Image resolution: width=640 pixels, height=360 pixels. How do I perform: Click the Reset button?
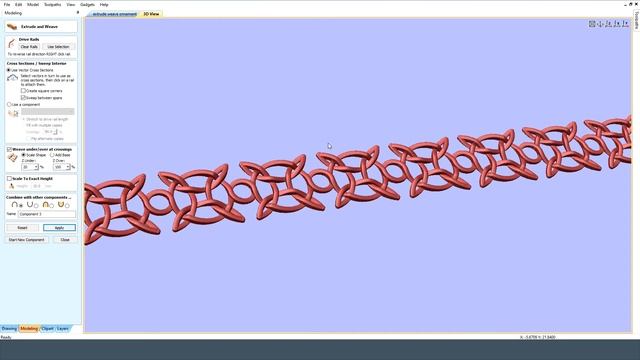[x=22, y=228]
